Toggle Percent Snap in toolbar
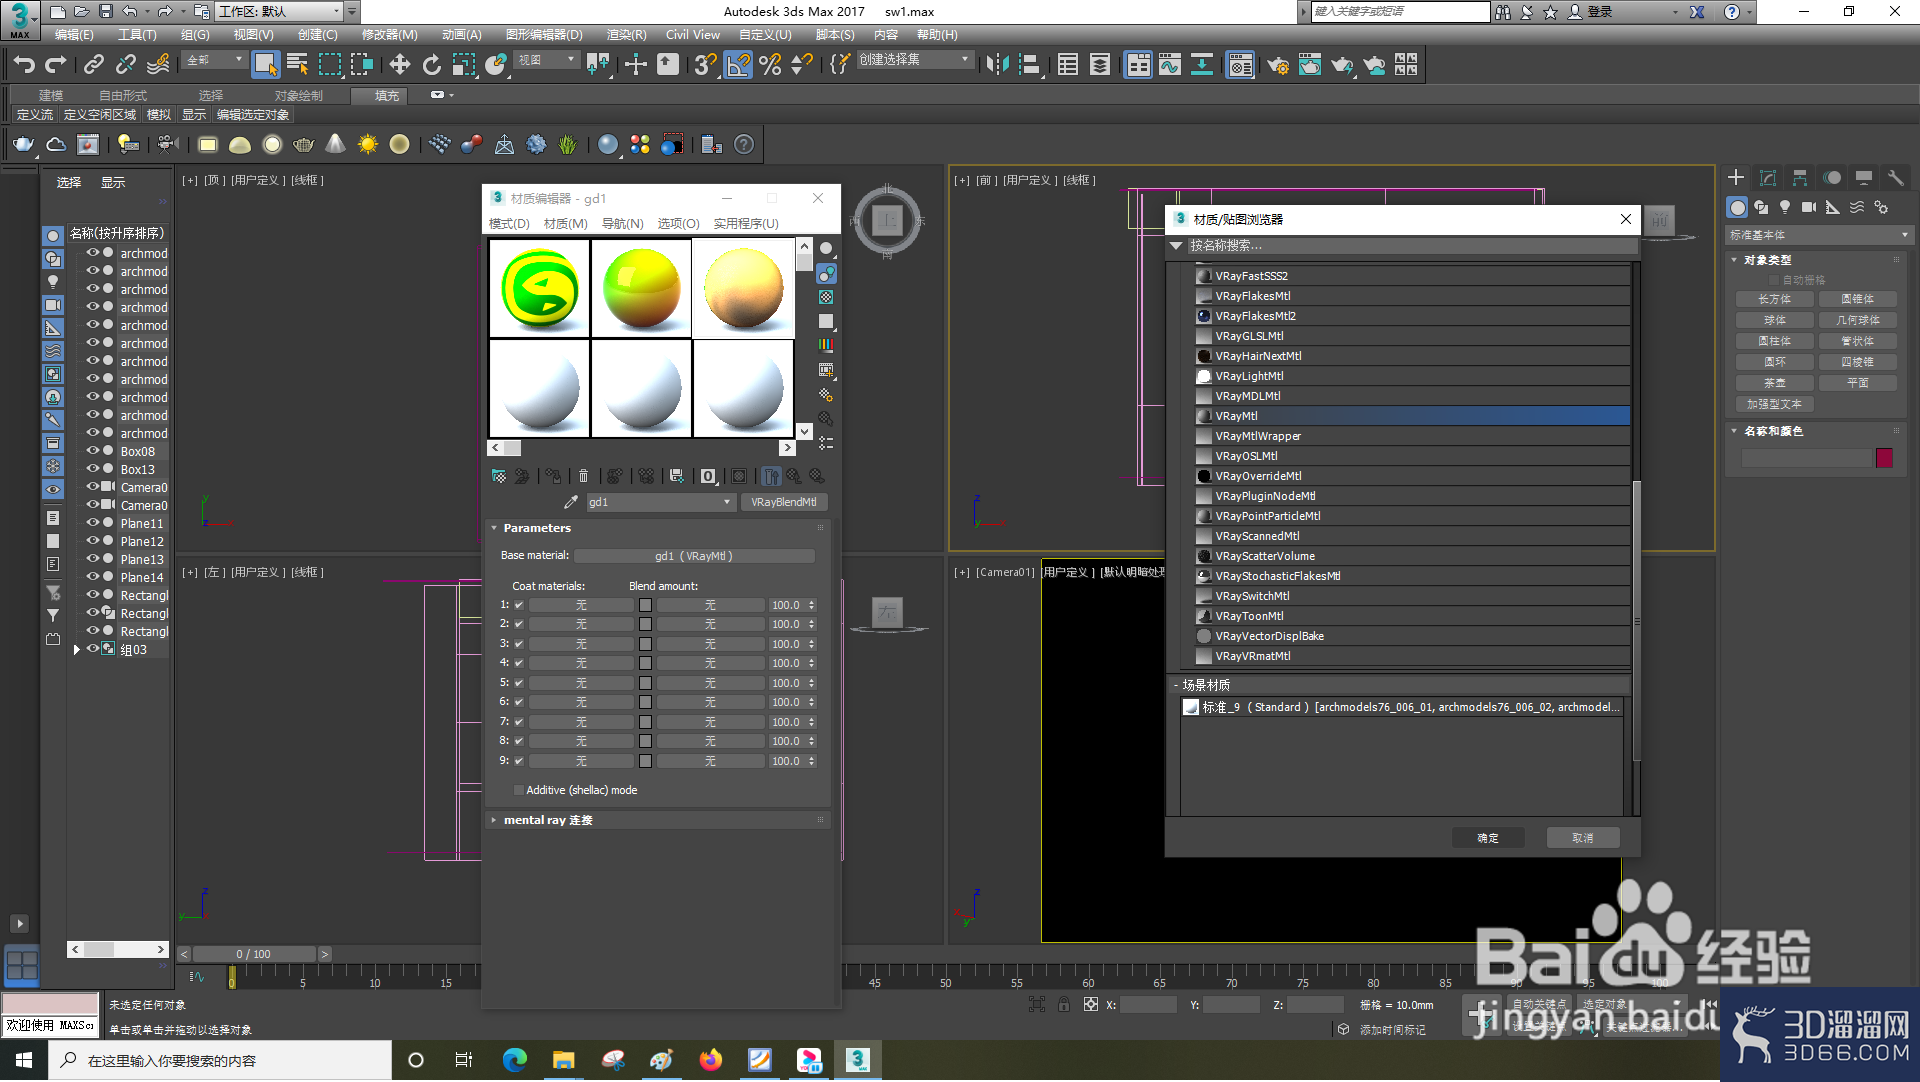Viewport: 1920px width, 1082px height. [x=770, y=65]
